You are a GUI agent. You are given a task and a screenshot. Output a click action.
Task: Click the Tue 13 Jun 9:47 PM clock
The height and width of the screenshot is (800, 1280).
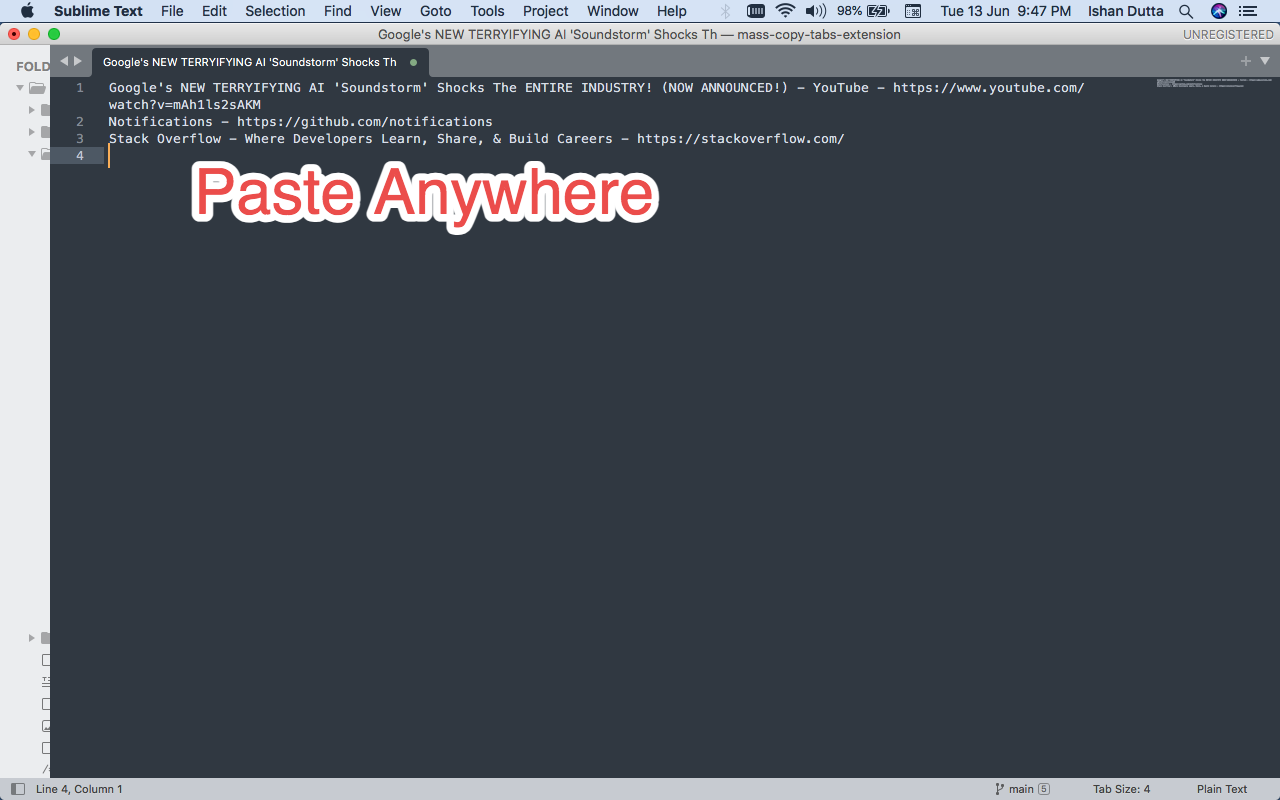click(x=1006, y=11)
